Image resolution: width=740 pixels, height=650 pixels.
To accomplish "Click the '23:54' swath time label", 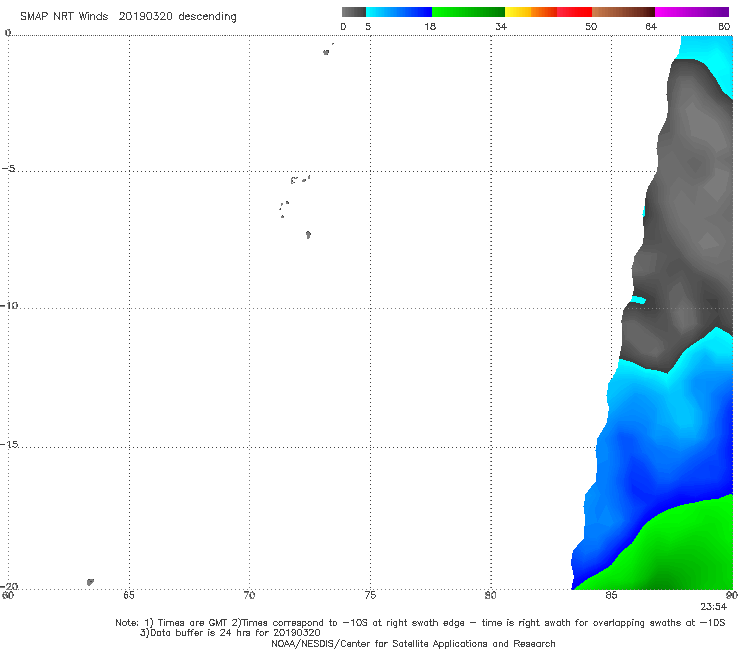I will [x=714, y=607].
